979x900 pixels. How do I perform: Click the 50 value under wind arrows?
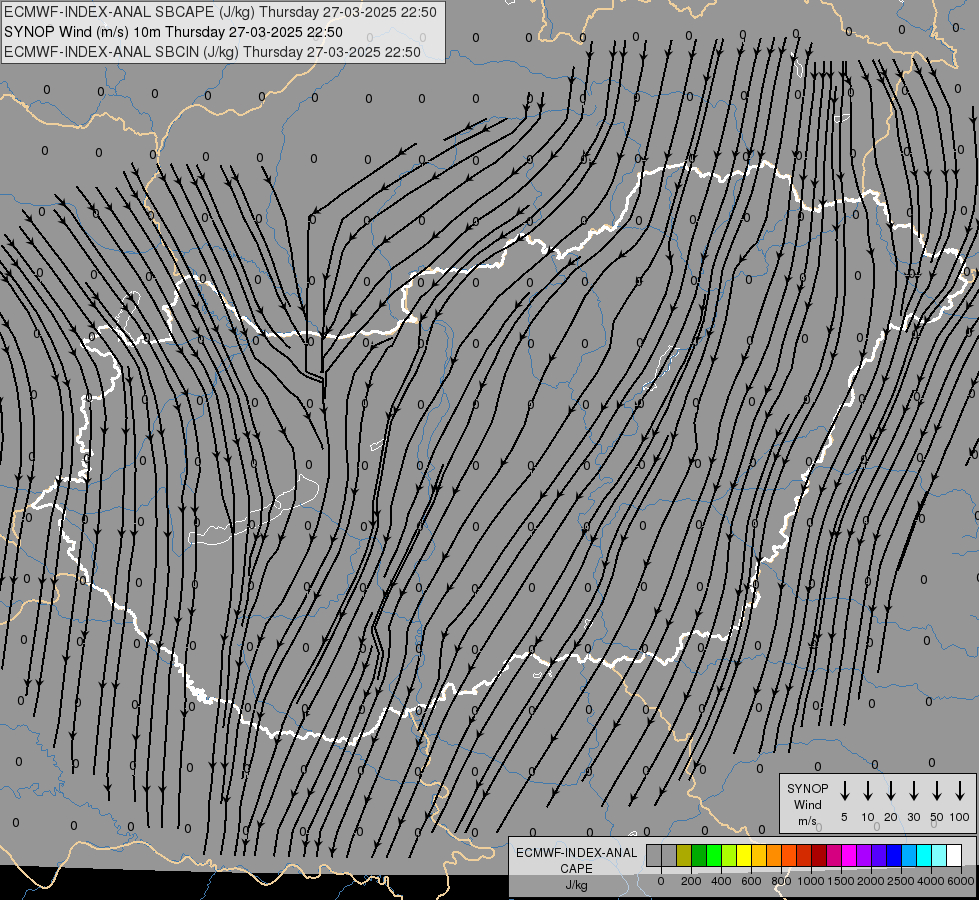coord(937,817)
